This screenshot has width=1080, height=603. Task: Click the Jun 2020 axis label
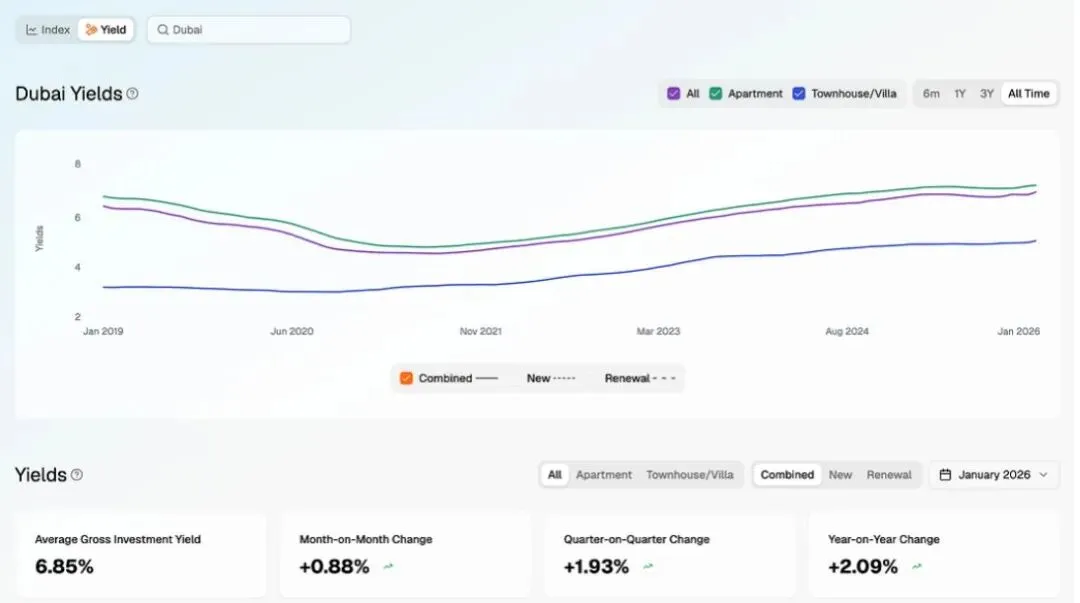(x=291, y=331)
